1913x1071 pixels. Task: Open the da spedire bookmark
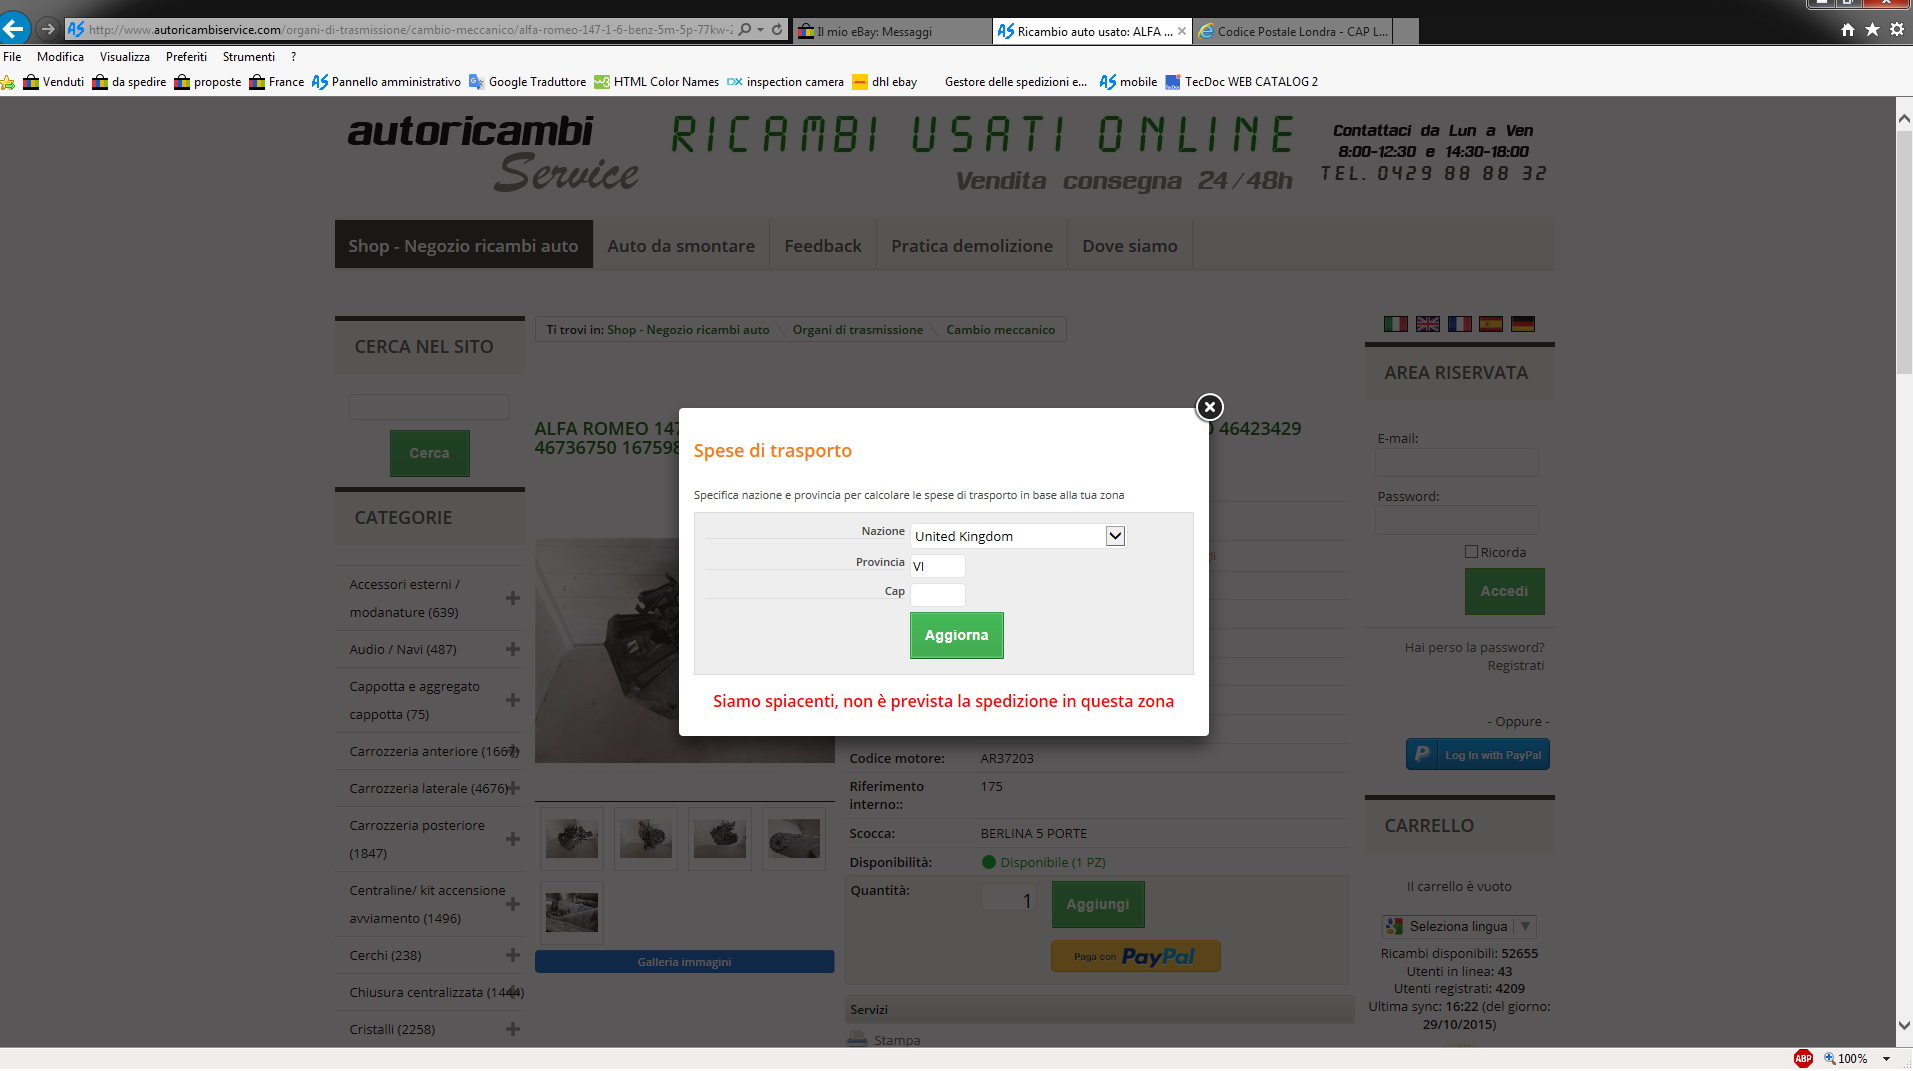pos(129,82)
